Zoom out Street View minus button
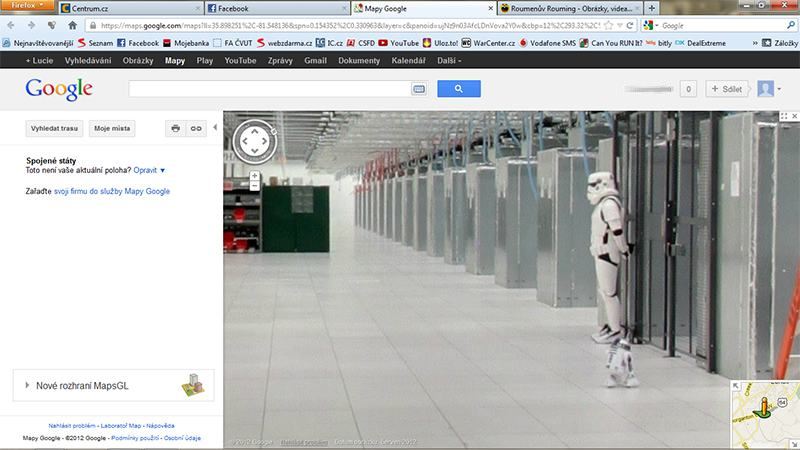 click(x=254, y=186)
